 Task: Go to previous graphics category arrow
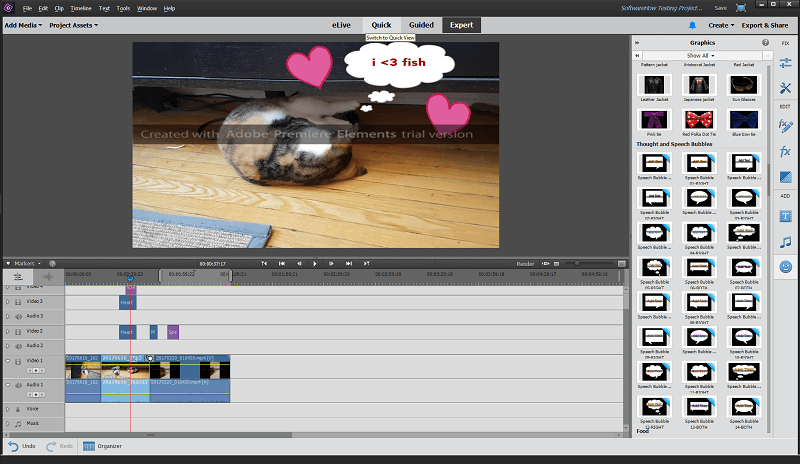point(637,56)
